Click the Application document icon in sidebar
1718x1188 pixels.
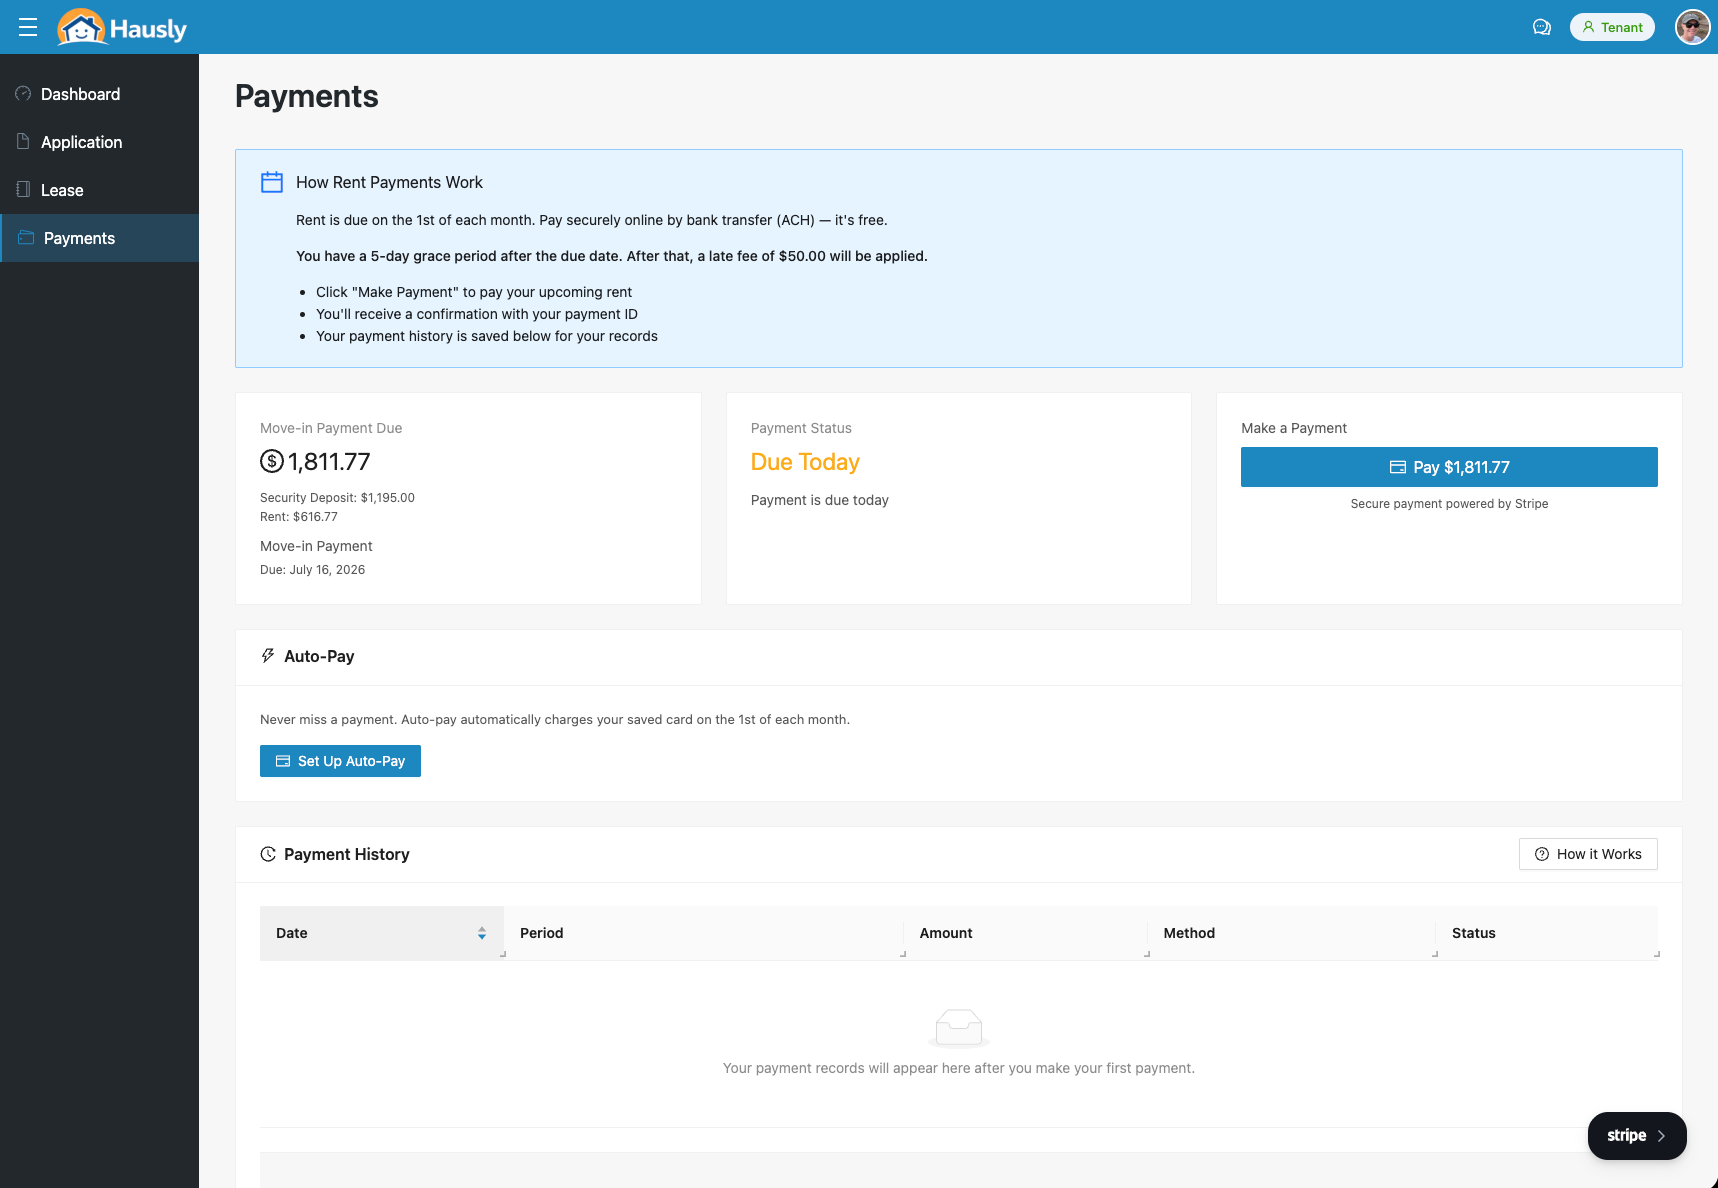pyautogui.click(x=23, y=141)
